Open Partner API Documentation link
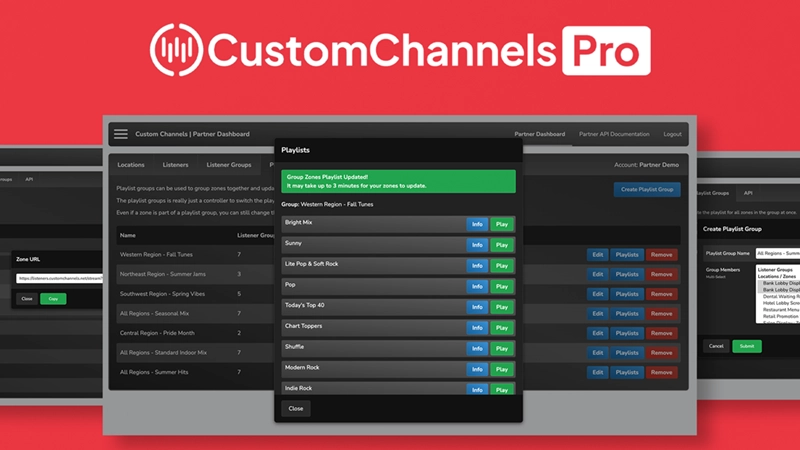Image resolution: width=800 pixels, height=450 pixels. click(614, 134)
